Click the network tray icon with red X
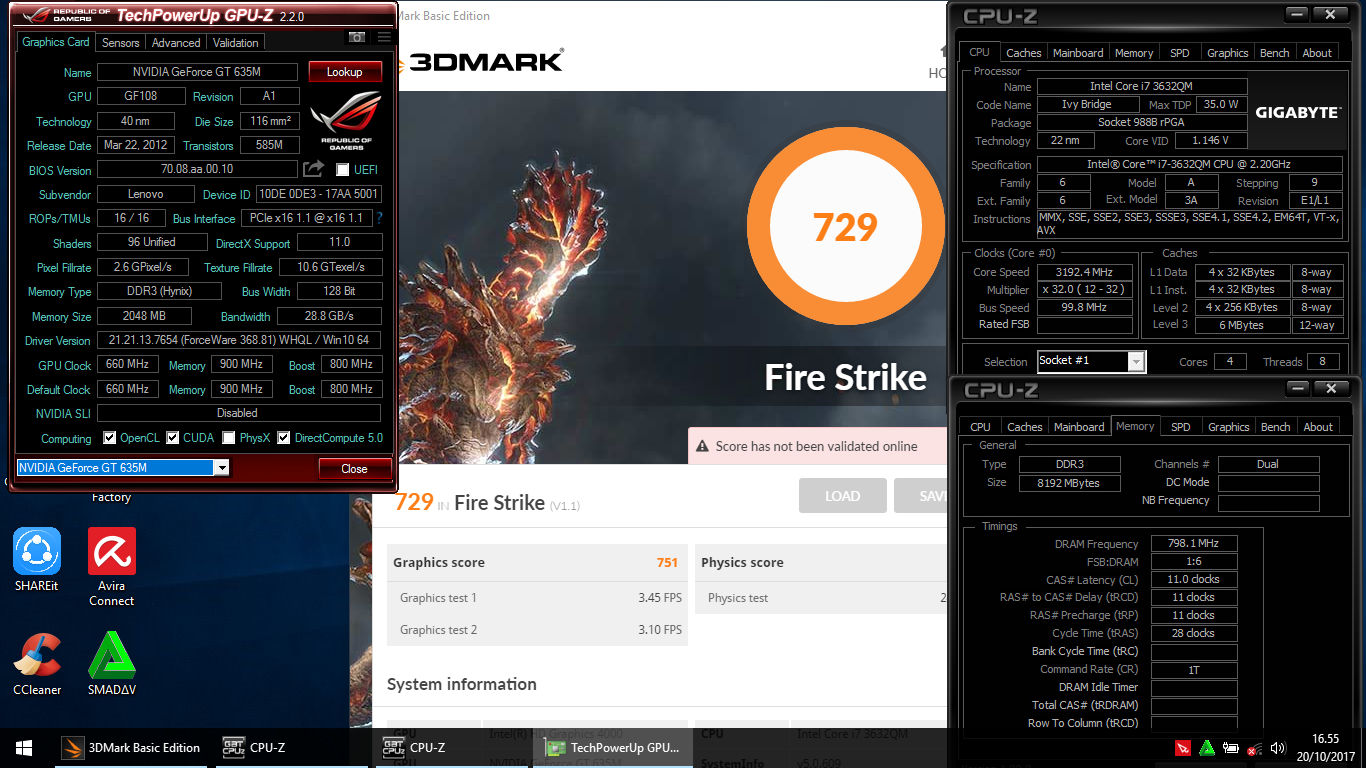 point(1254,748)
